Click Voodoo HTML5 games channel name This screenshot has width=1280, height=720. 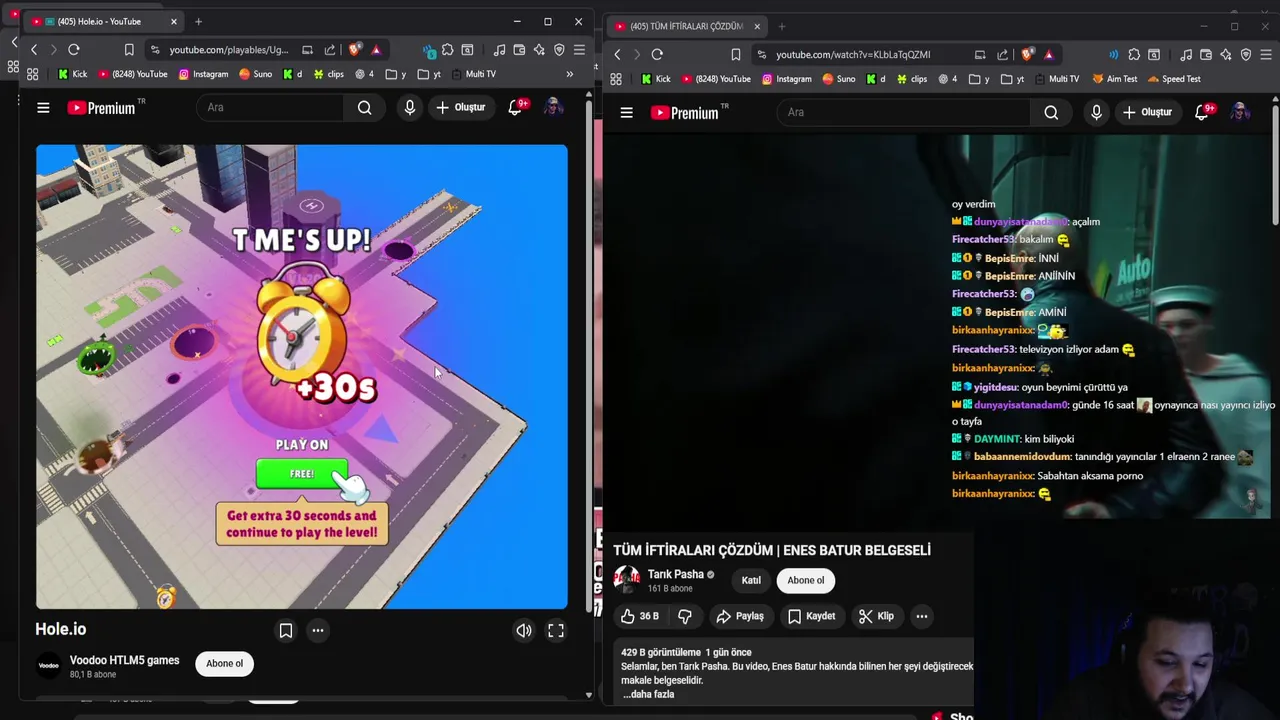pyautogui.click(x=124, y=660)
